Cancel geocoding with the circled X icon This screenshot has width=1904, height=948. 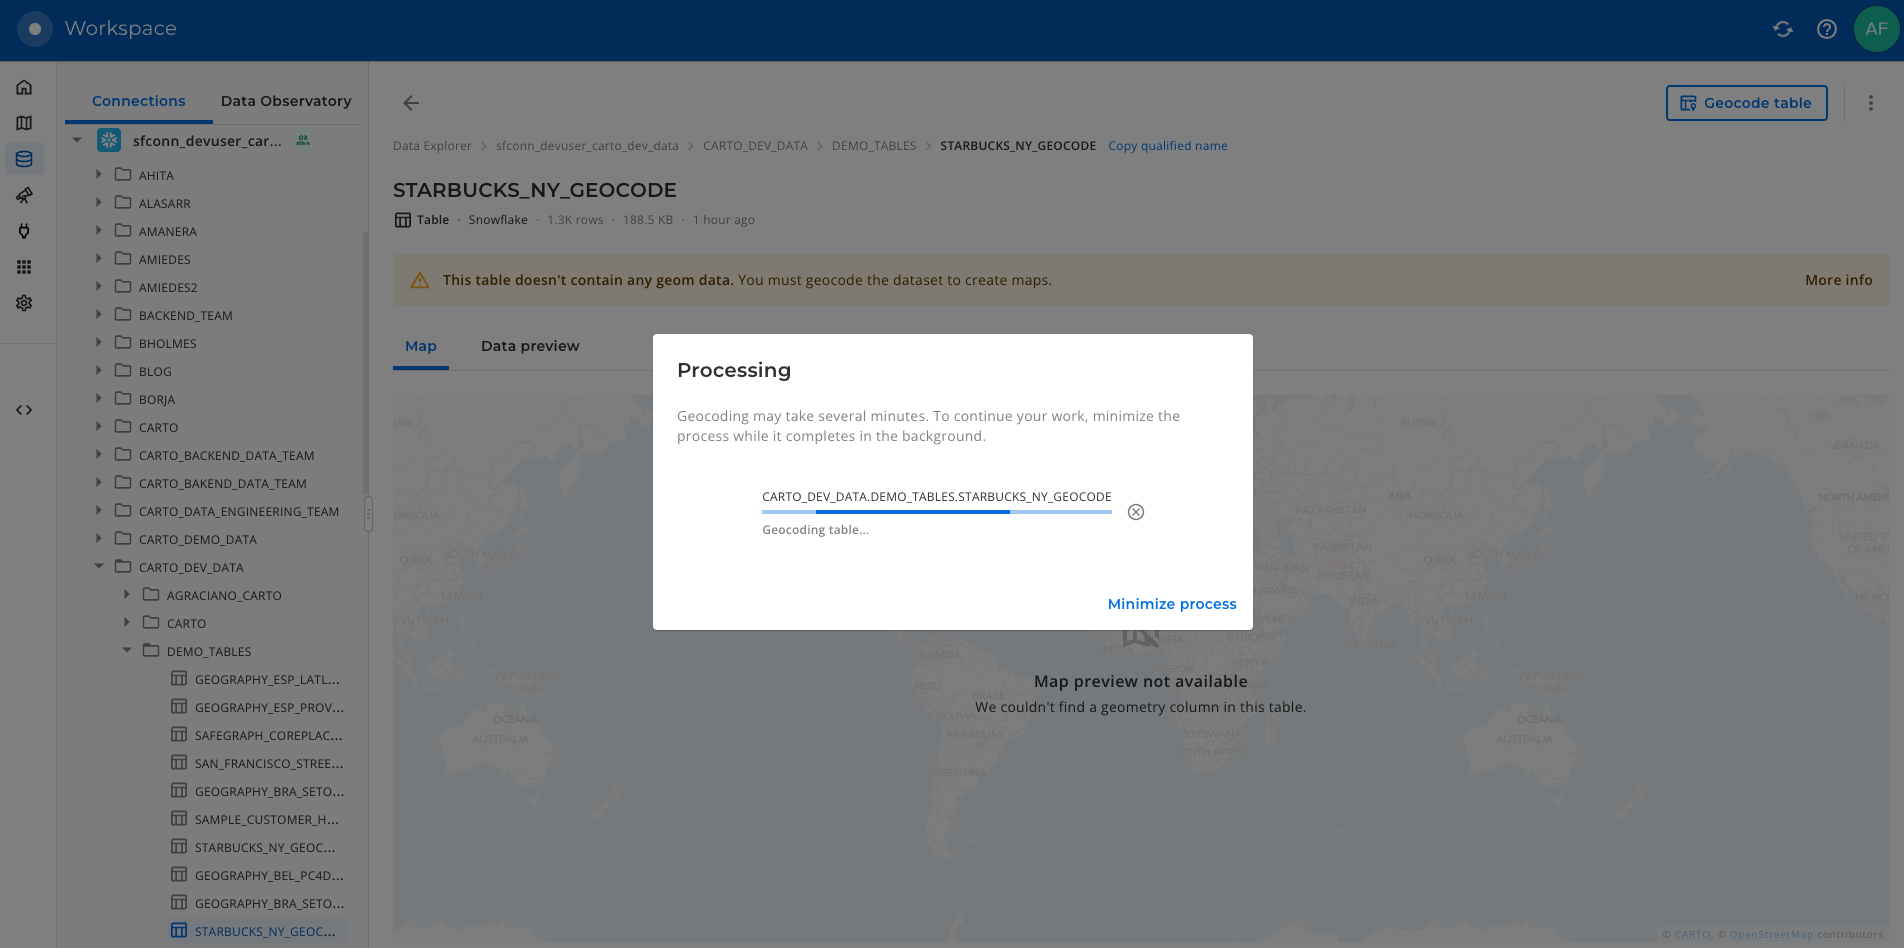click(x=1136, y=512)
